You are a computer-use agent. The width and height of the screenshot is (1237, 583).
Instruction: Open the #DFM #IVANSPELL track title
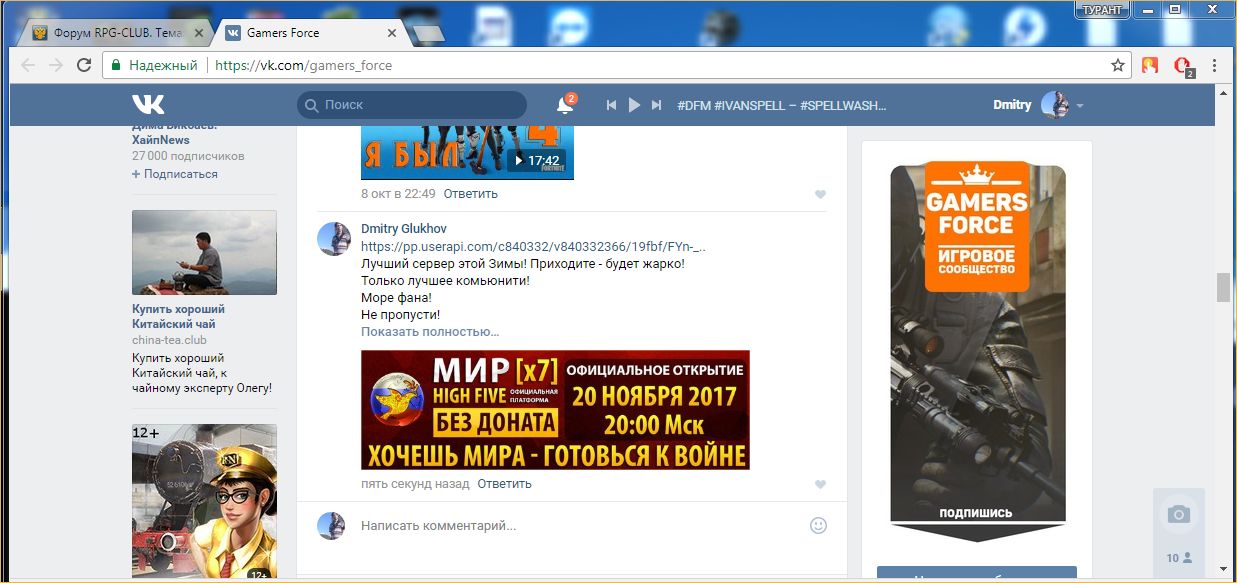[x=782, y=105]
